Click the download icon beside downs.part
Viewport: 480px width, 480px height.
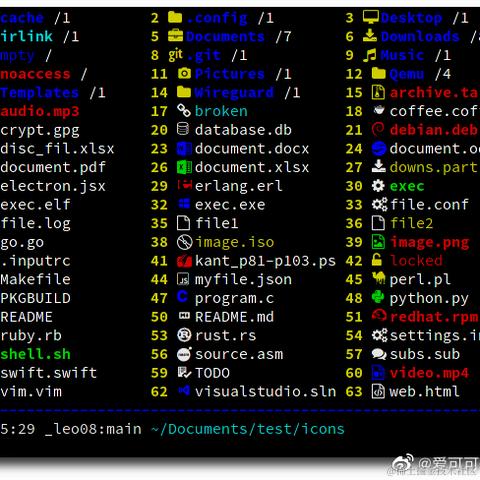[x=379, y=166]
